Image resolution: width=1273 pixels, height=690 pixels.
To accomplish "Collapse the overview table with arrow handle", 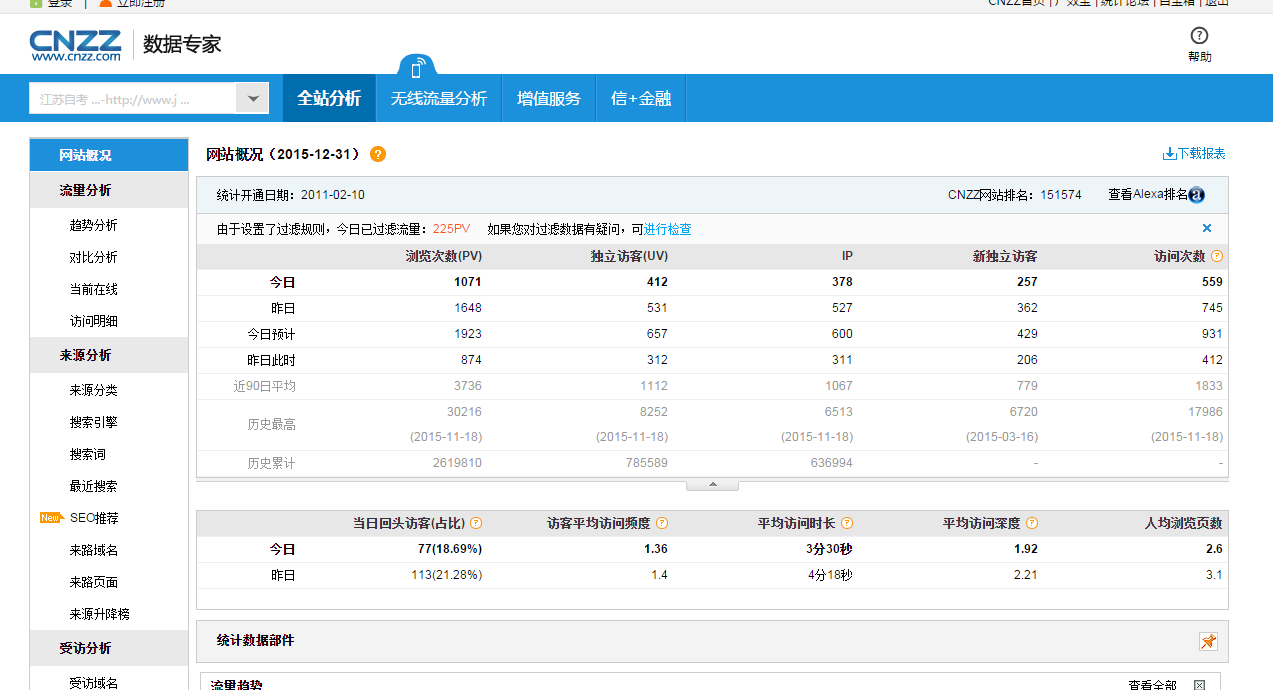I will tap(712, 485).
